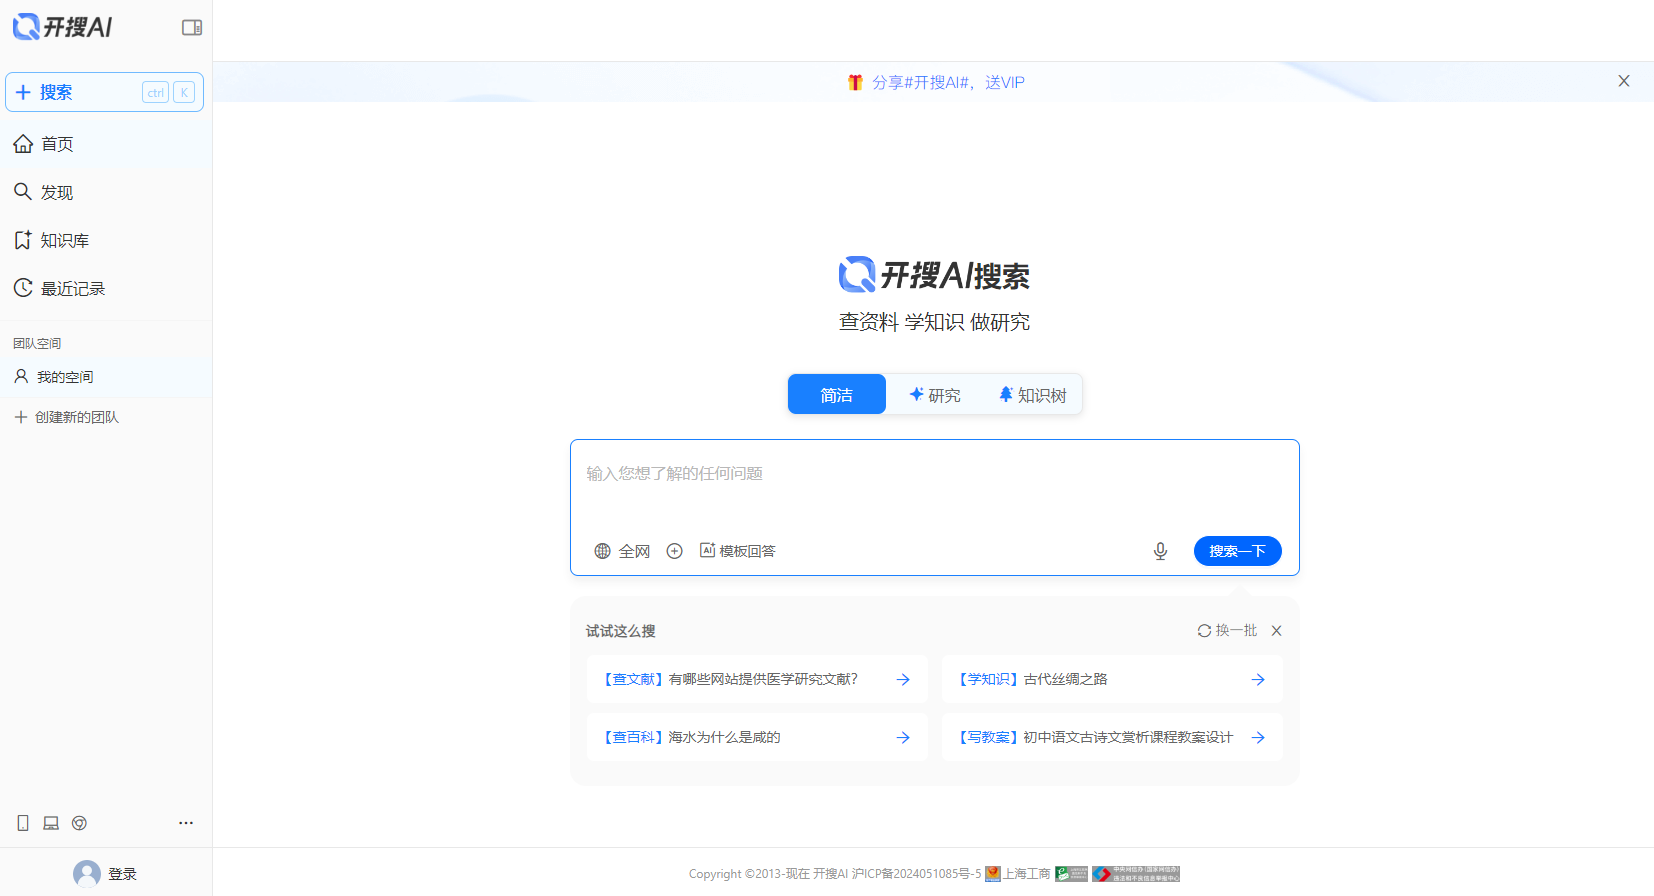Screen dimensions: 1654x896
Task: Open 最近记录 in the sidebar
Action: [105, 288]
